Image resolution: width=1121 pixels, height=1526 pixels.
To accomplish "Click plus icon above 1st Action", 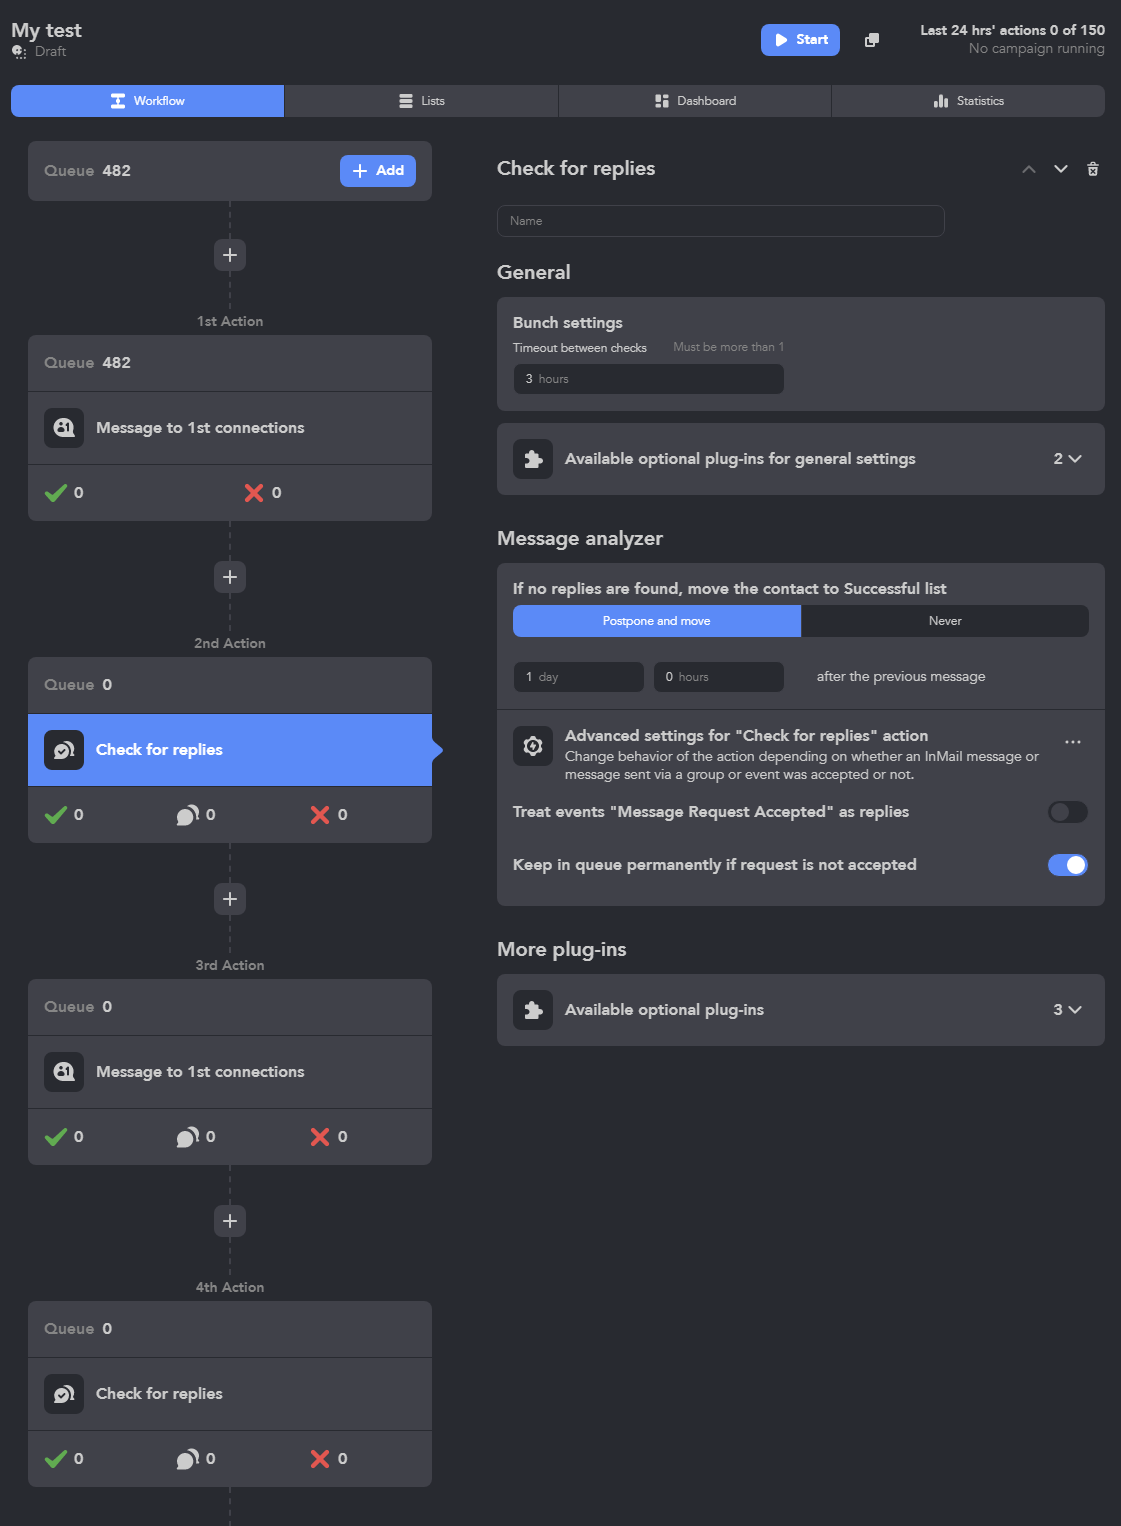I will point(230,255).
